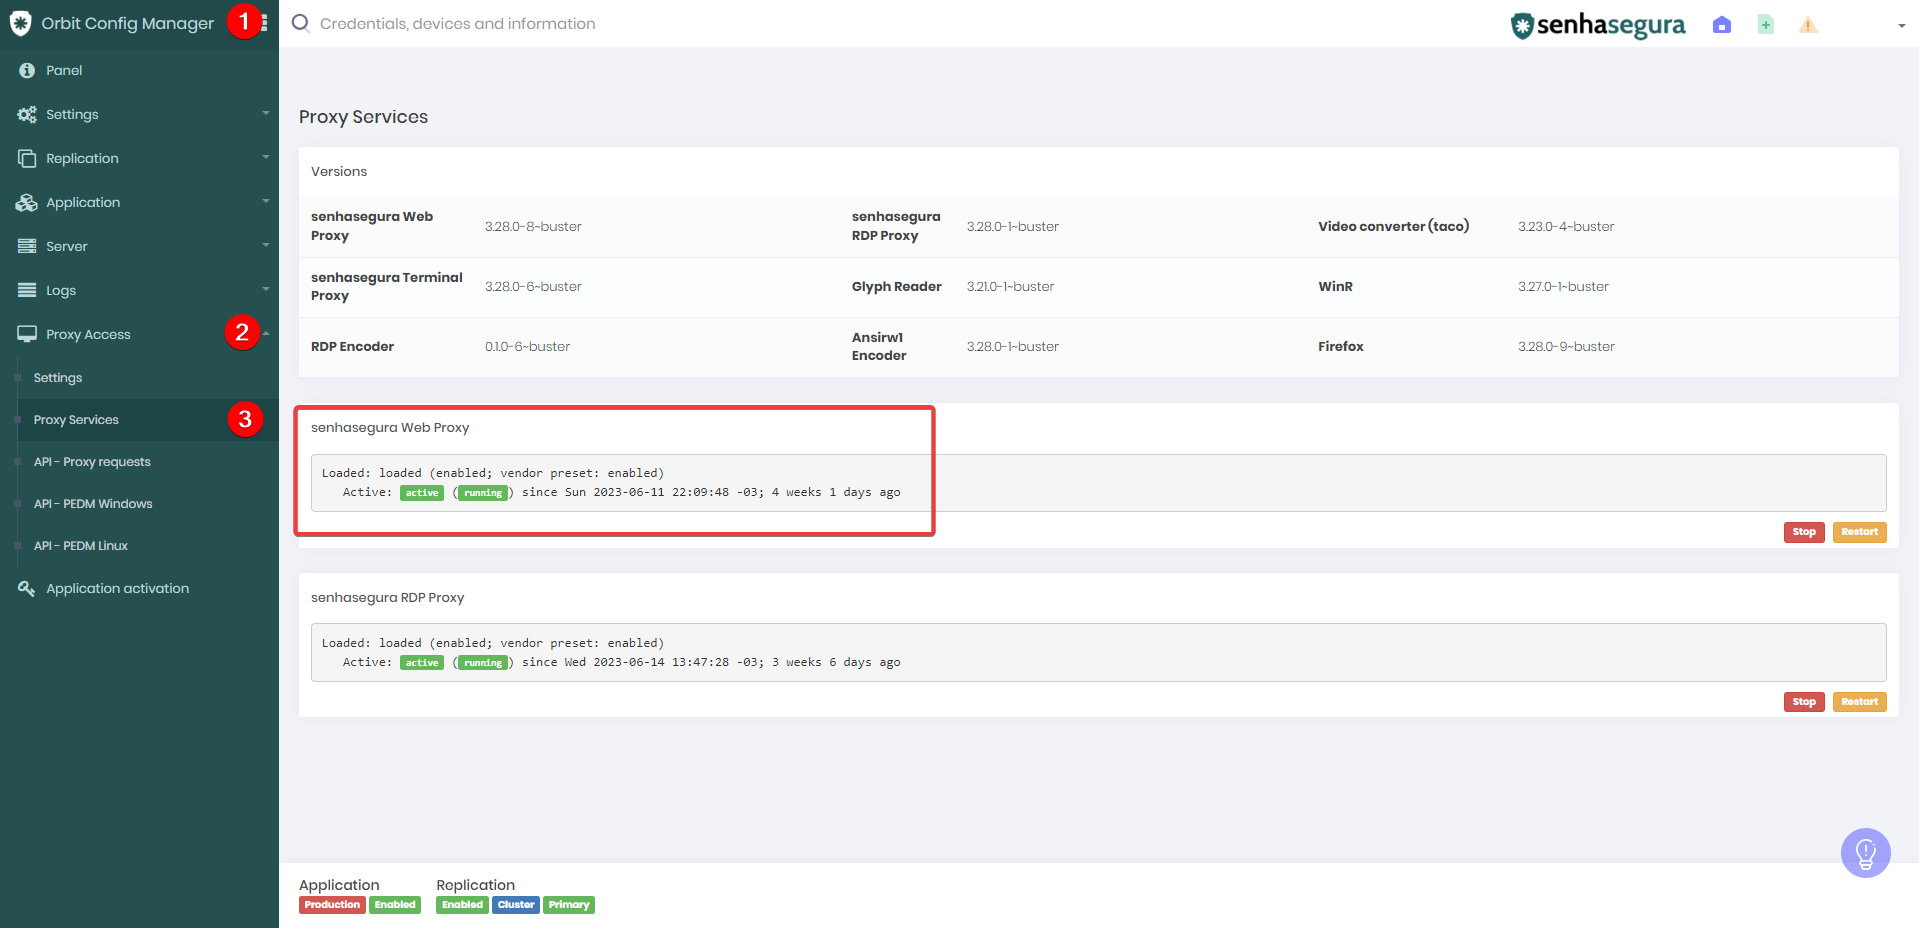Click the Orbit Config Manager shield logo
The height and width of the screenshot is (928, 1919).
20,23
